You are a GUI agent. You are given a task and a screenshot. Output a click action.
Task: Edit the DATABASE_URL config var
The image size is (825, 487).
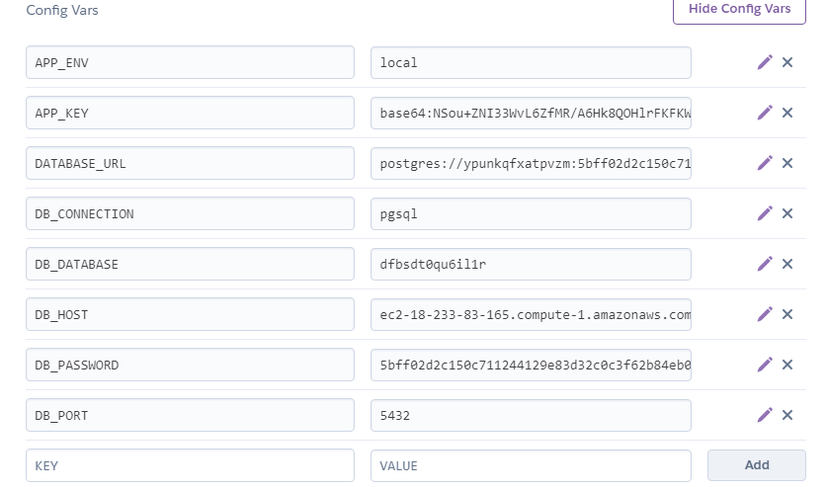tap(765, 163)
